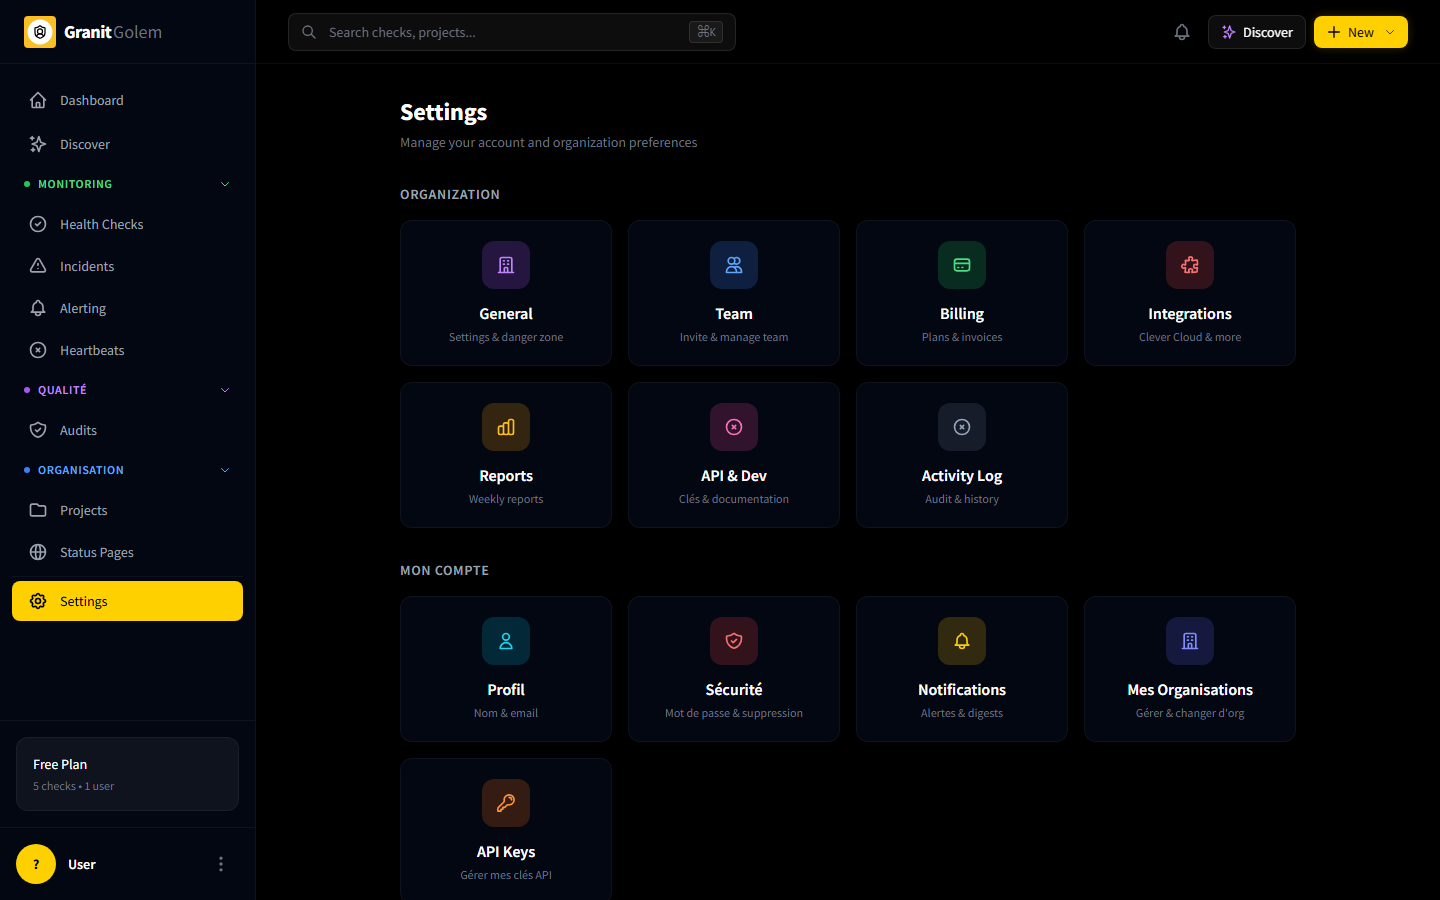The height and width of the screenshot is (900, 1440).
Task: Open the Free Plan card
Action: pos(127,774)
